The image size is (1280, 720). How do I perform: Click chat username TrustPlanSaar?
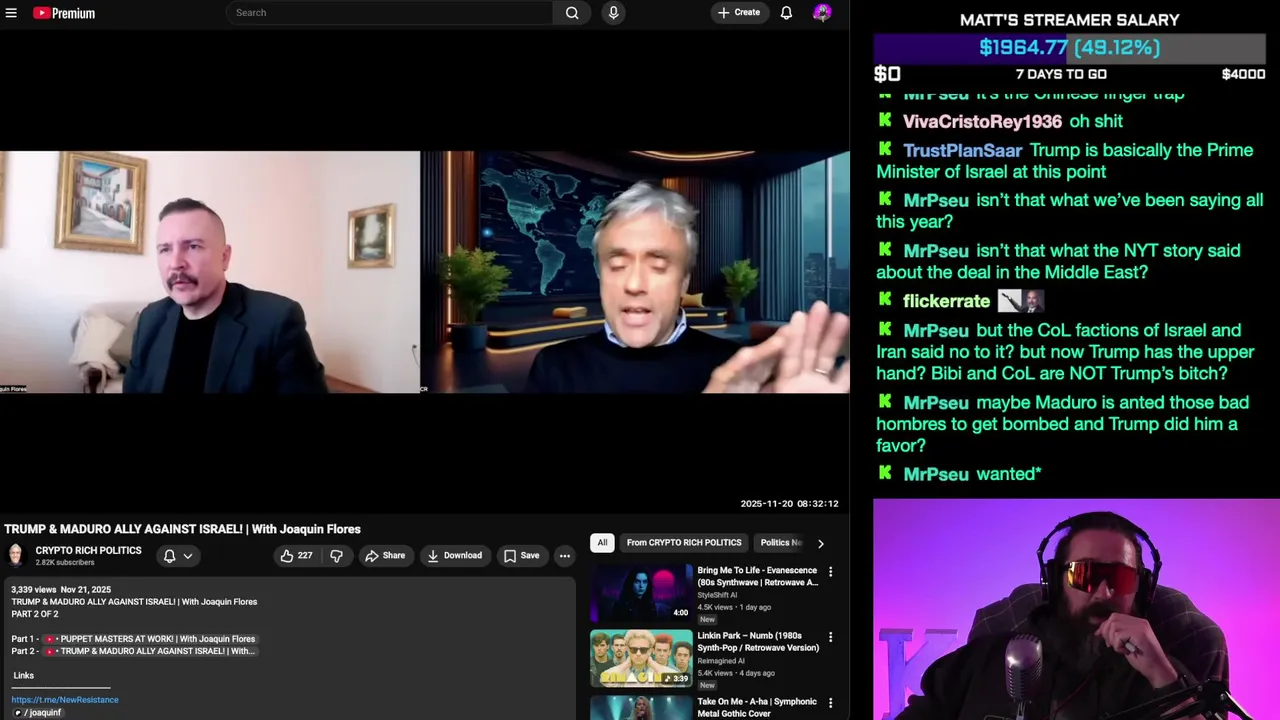point(962,150)
